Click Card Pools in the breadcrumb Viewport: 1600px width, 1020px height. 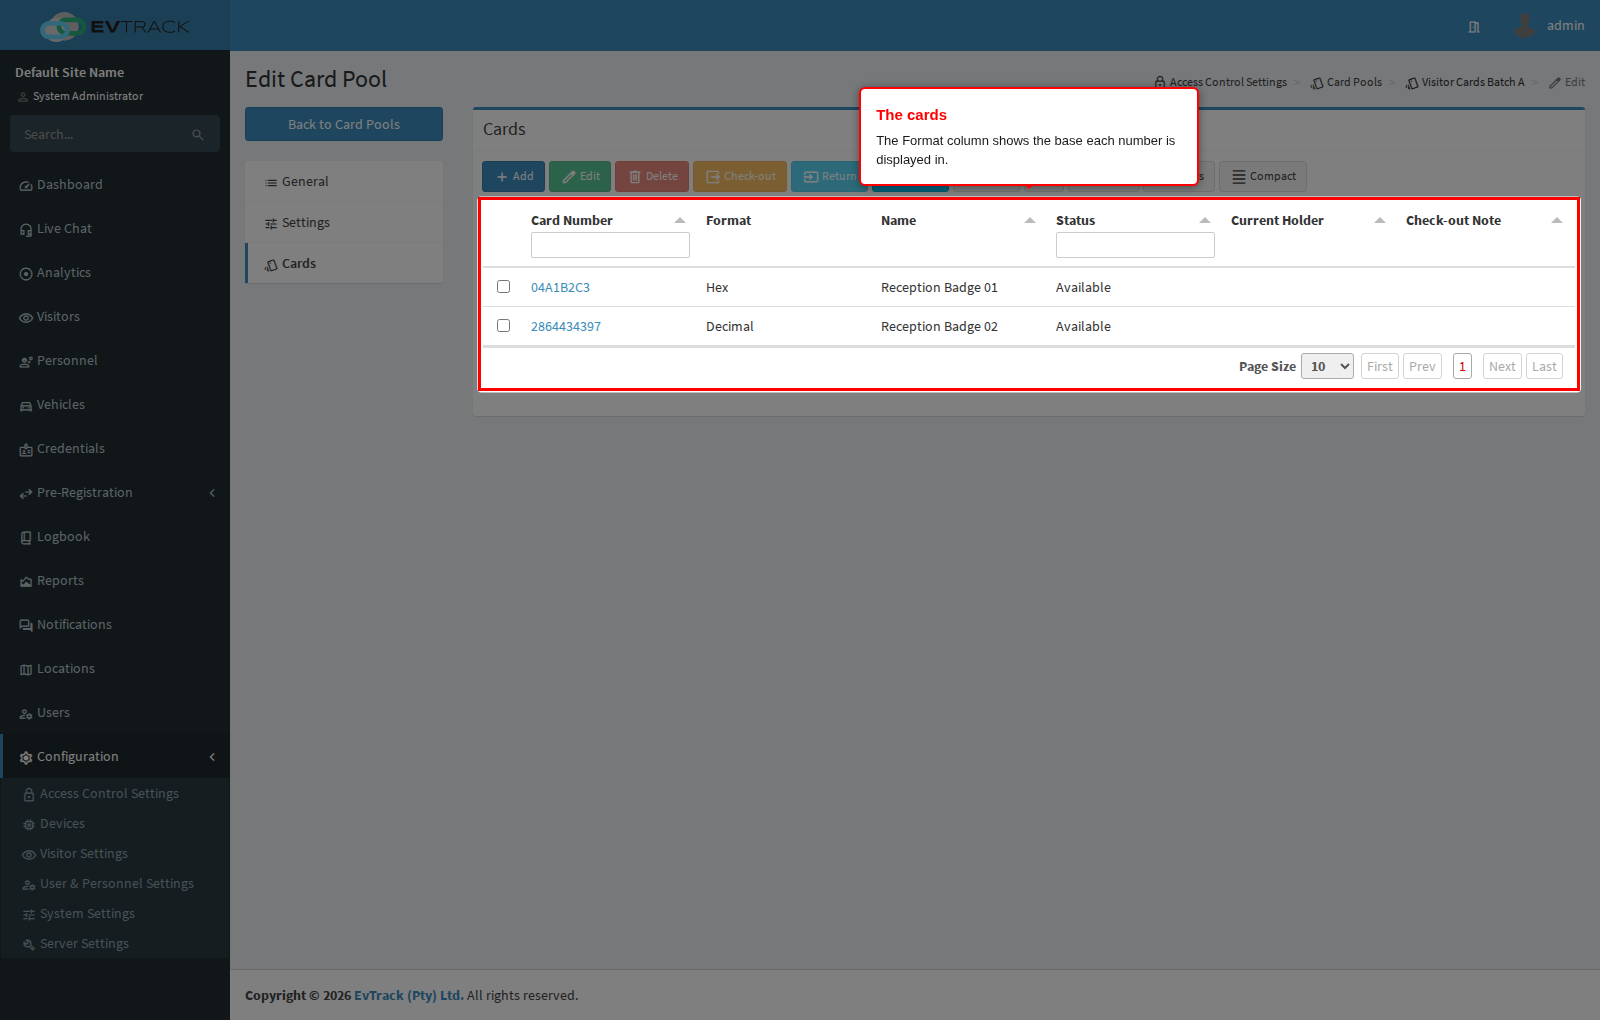tap(1346, 83)
